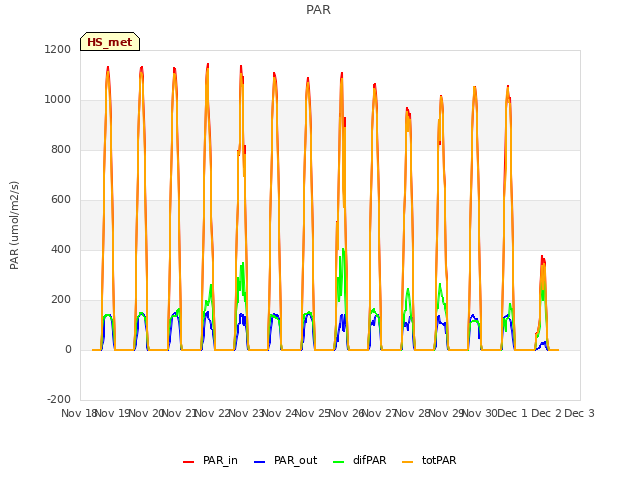
Task: Click the blue PAR_out legend swatch
Action: tap(259, 462)
